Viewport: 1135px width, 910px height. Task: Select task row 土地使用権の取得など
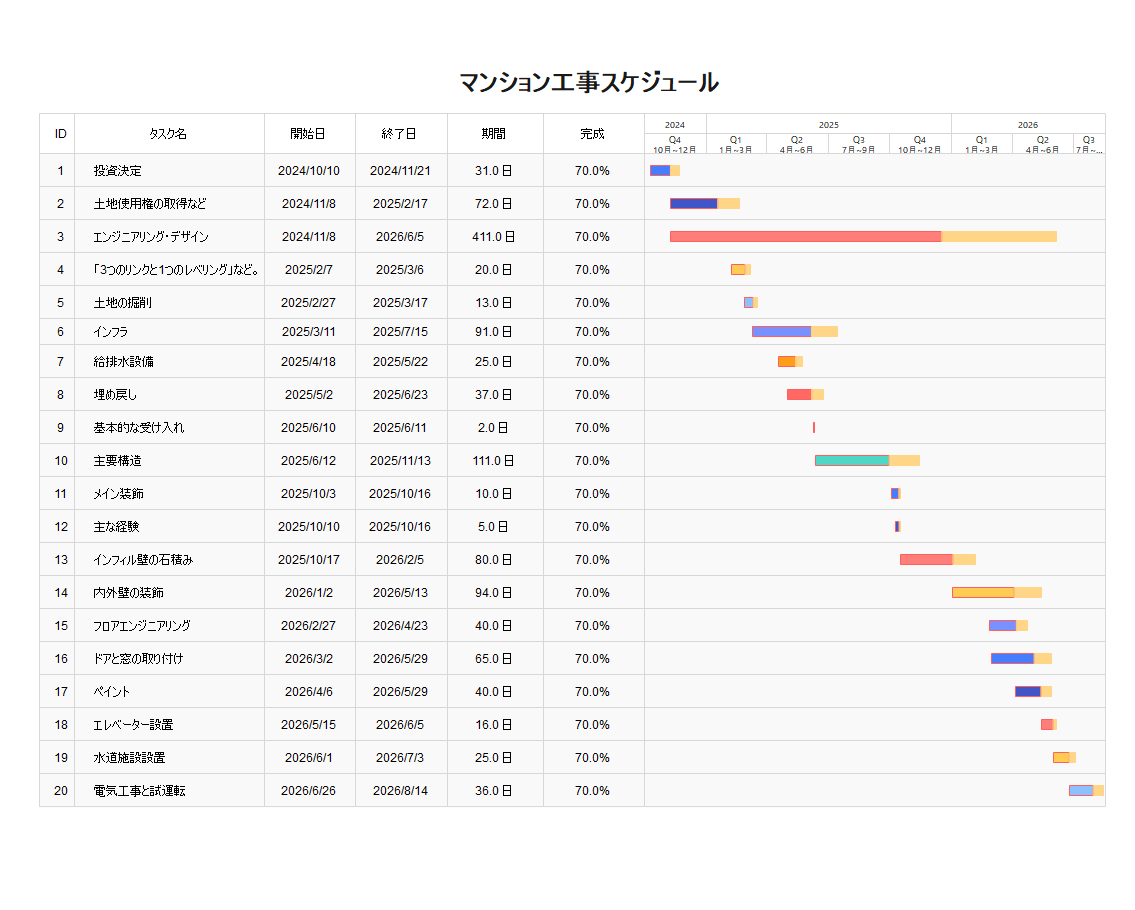click(150, 204)
